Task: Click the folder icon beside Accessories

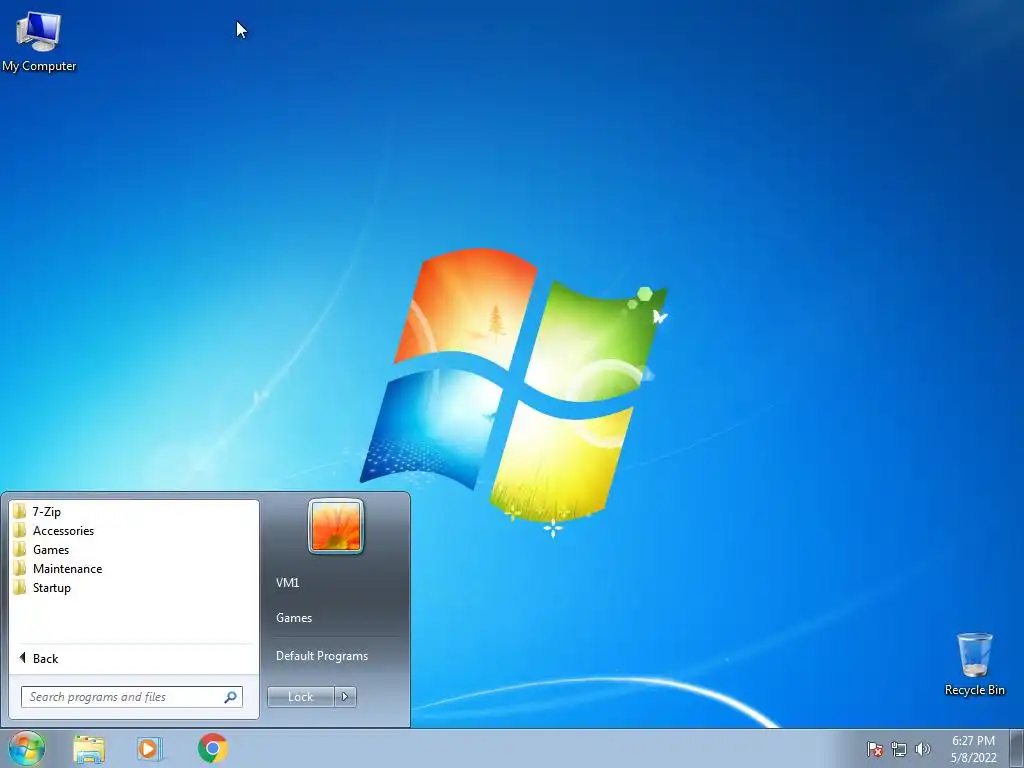Action: tap(20, 530)
